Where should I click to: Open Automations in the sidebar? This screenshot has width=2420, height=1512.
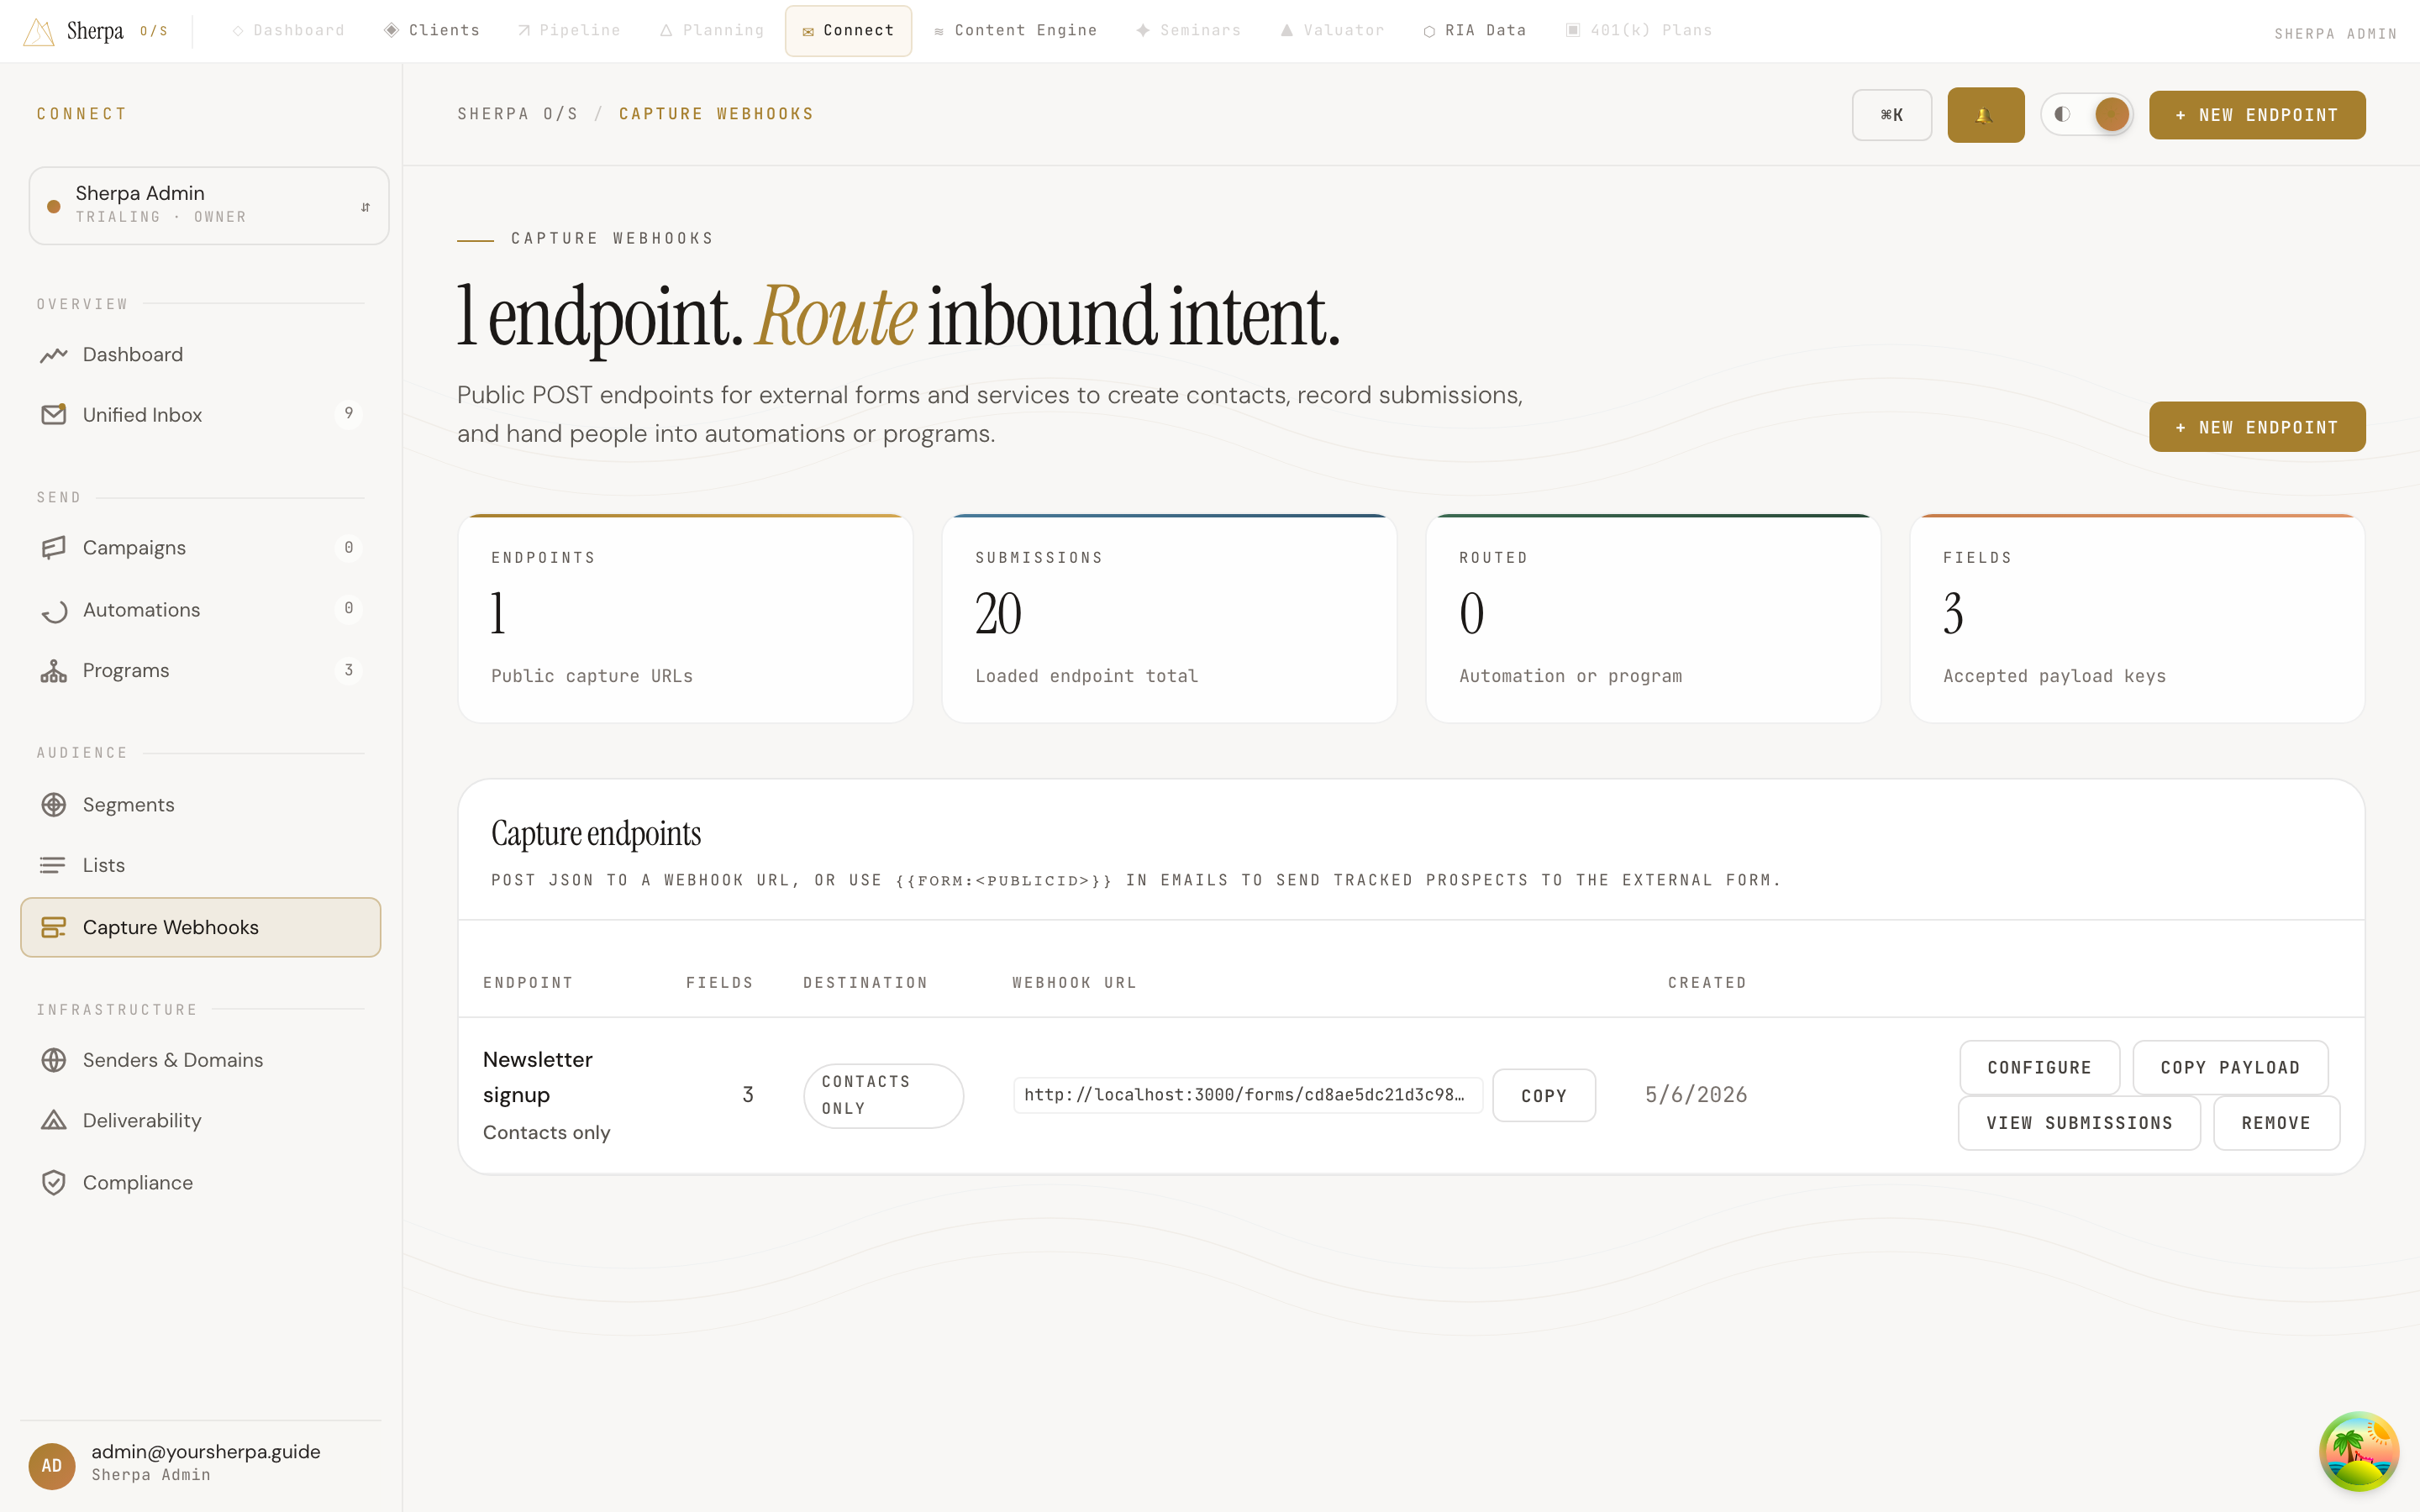(200, 610)
